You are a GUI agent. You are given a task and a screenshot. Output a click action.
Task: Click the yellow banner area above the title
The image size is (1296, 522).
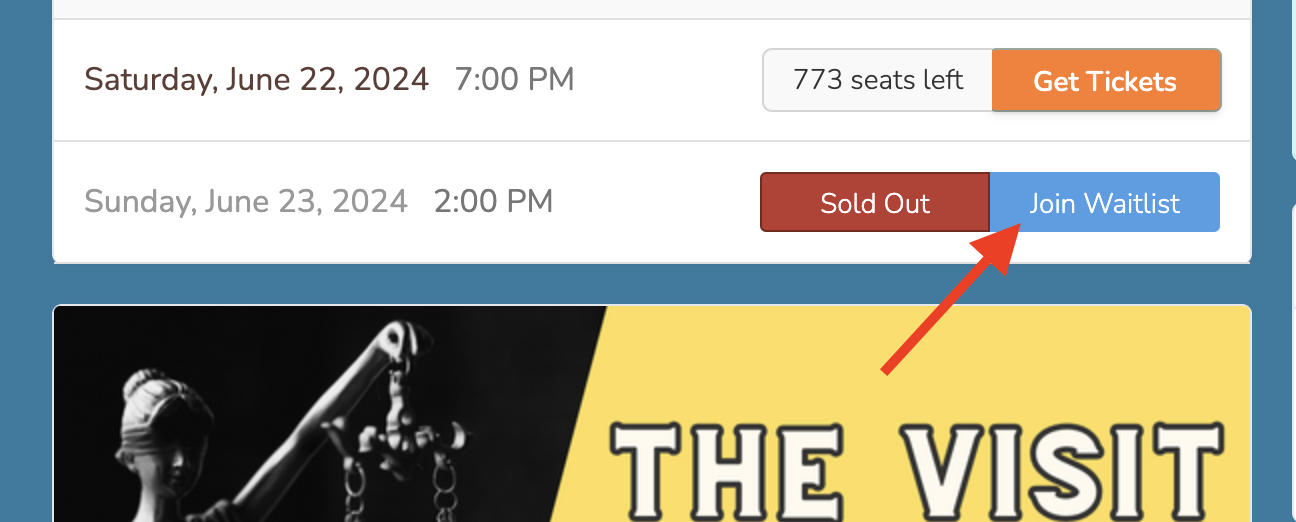900,360
